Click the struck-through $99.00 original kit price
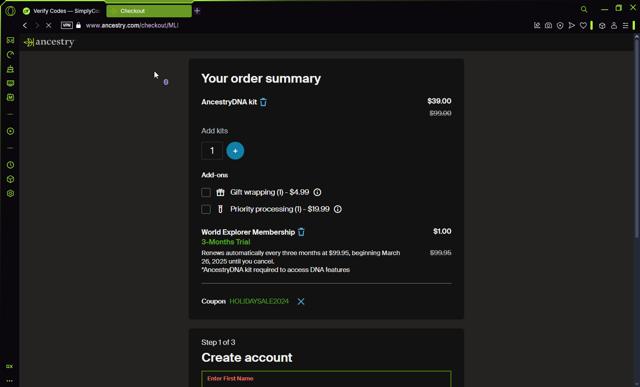This screenshot has width=640, height=387. [440, 113]
